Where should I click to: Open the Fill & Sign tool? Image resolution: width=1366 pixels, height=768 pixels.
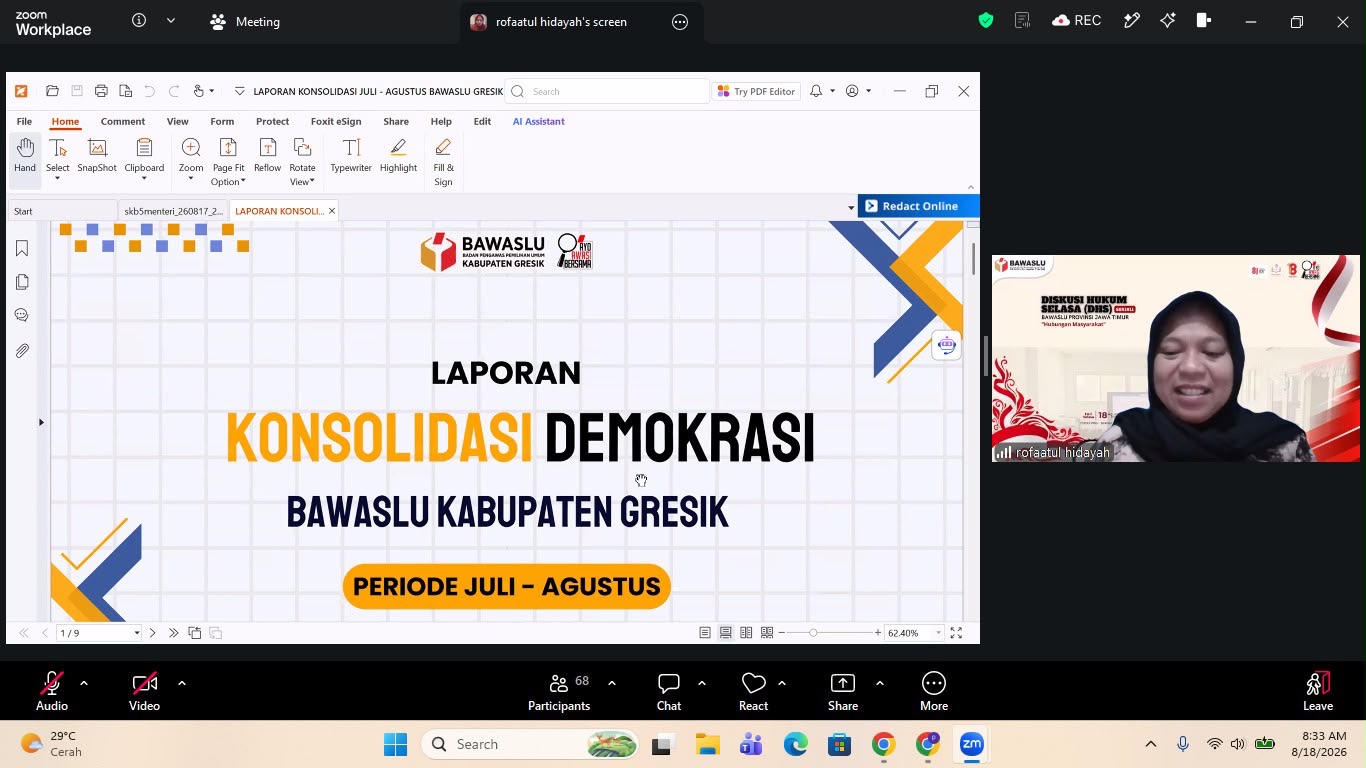(443, 161)
